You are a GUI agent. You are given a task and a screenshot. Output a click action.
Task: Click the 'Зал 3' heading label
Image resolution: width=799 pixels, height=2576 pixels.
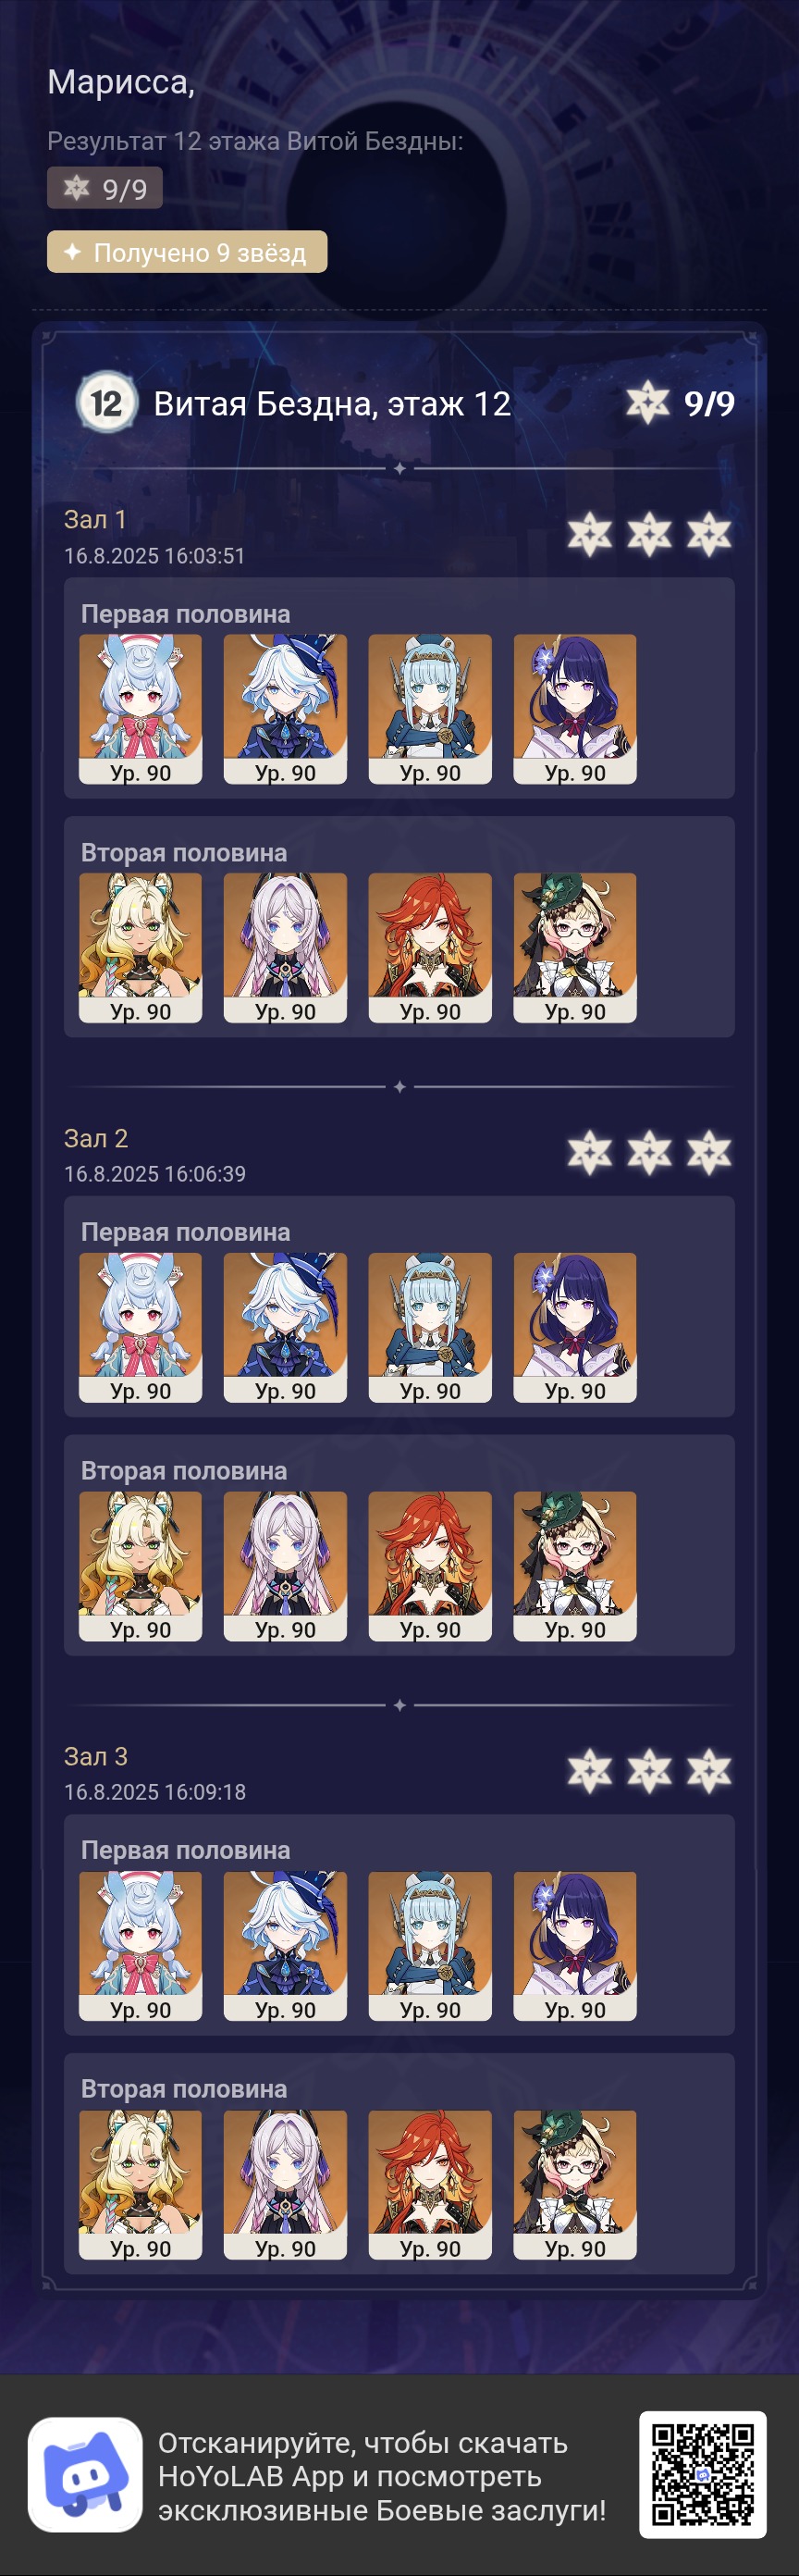point(96,1756)
